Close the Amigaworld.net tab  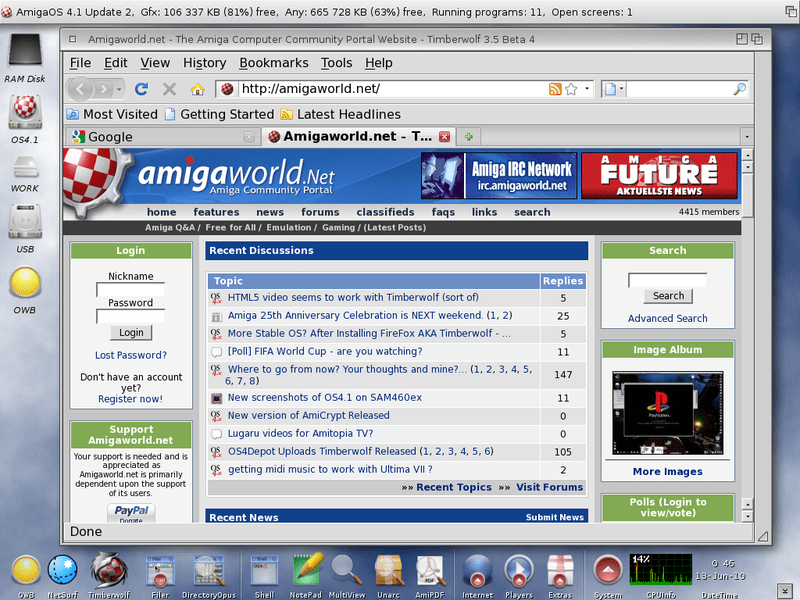click(445, 137)
